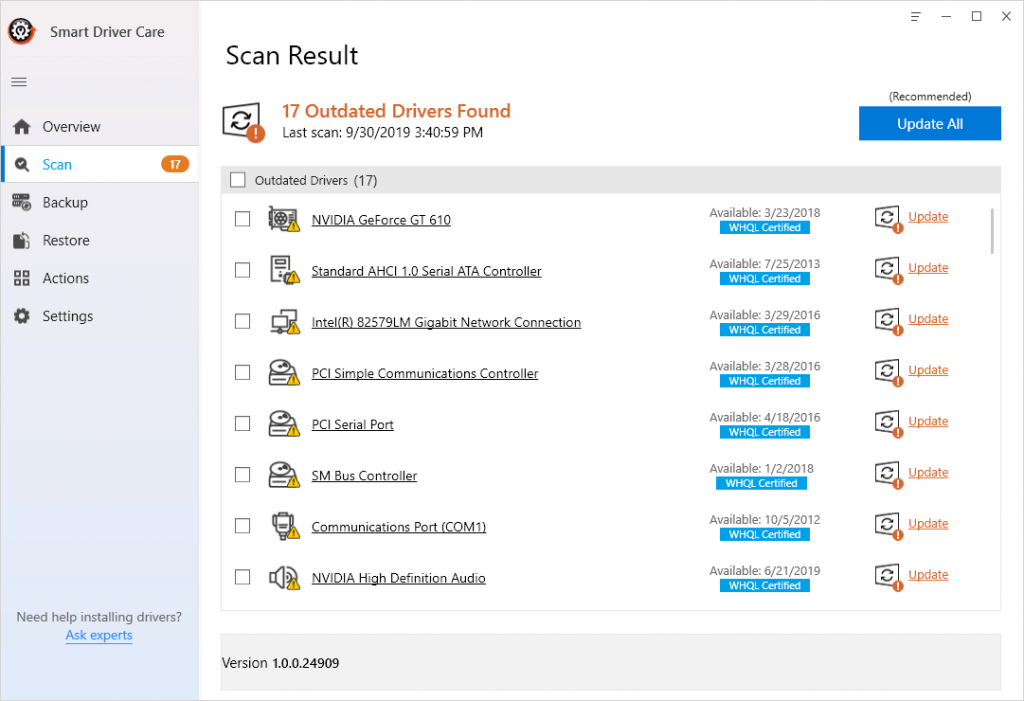Image resolution: width=1024 pixels, height=701 pixels.
Task: Click update icon for PCI Simple Communications Controller
Action: [888, 372]
